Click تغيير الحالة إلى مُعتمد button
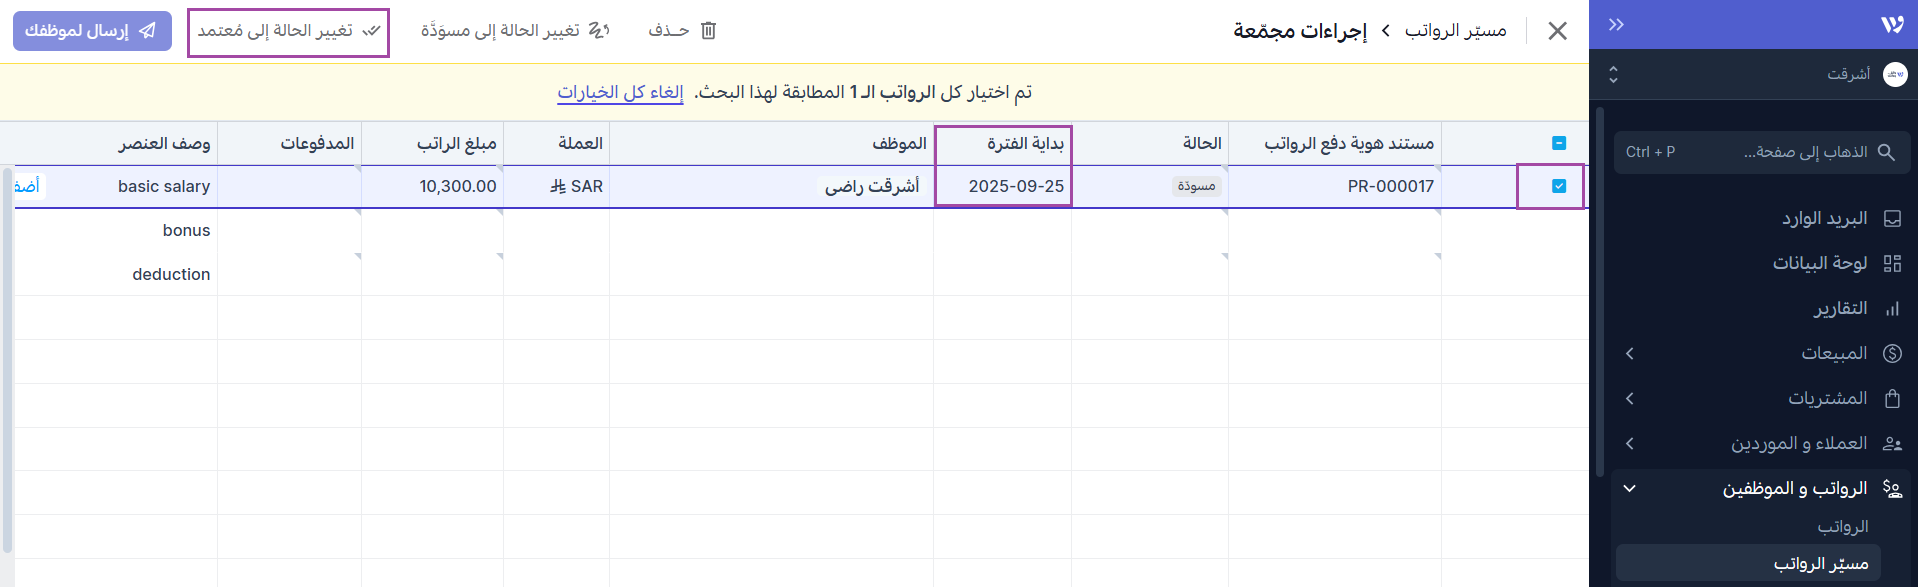 (x=288, y=32)
